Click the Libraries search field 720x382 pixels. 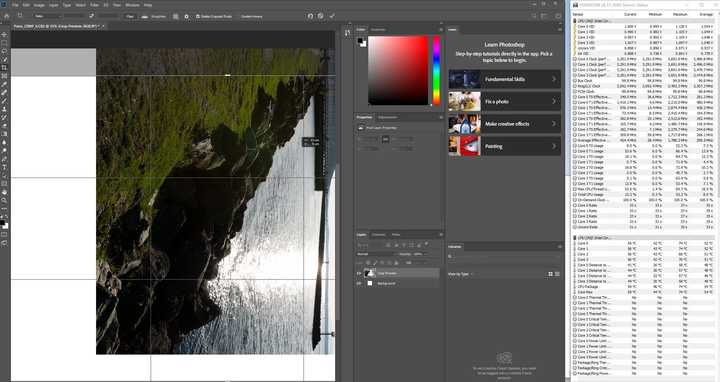503,257
